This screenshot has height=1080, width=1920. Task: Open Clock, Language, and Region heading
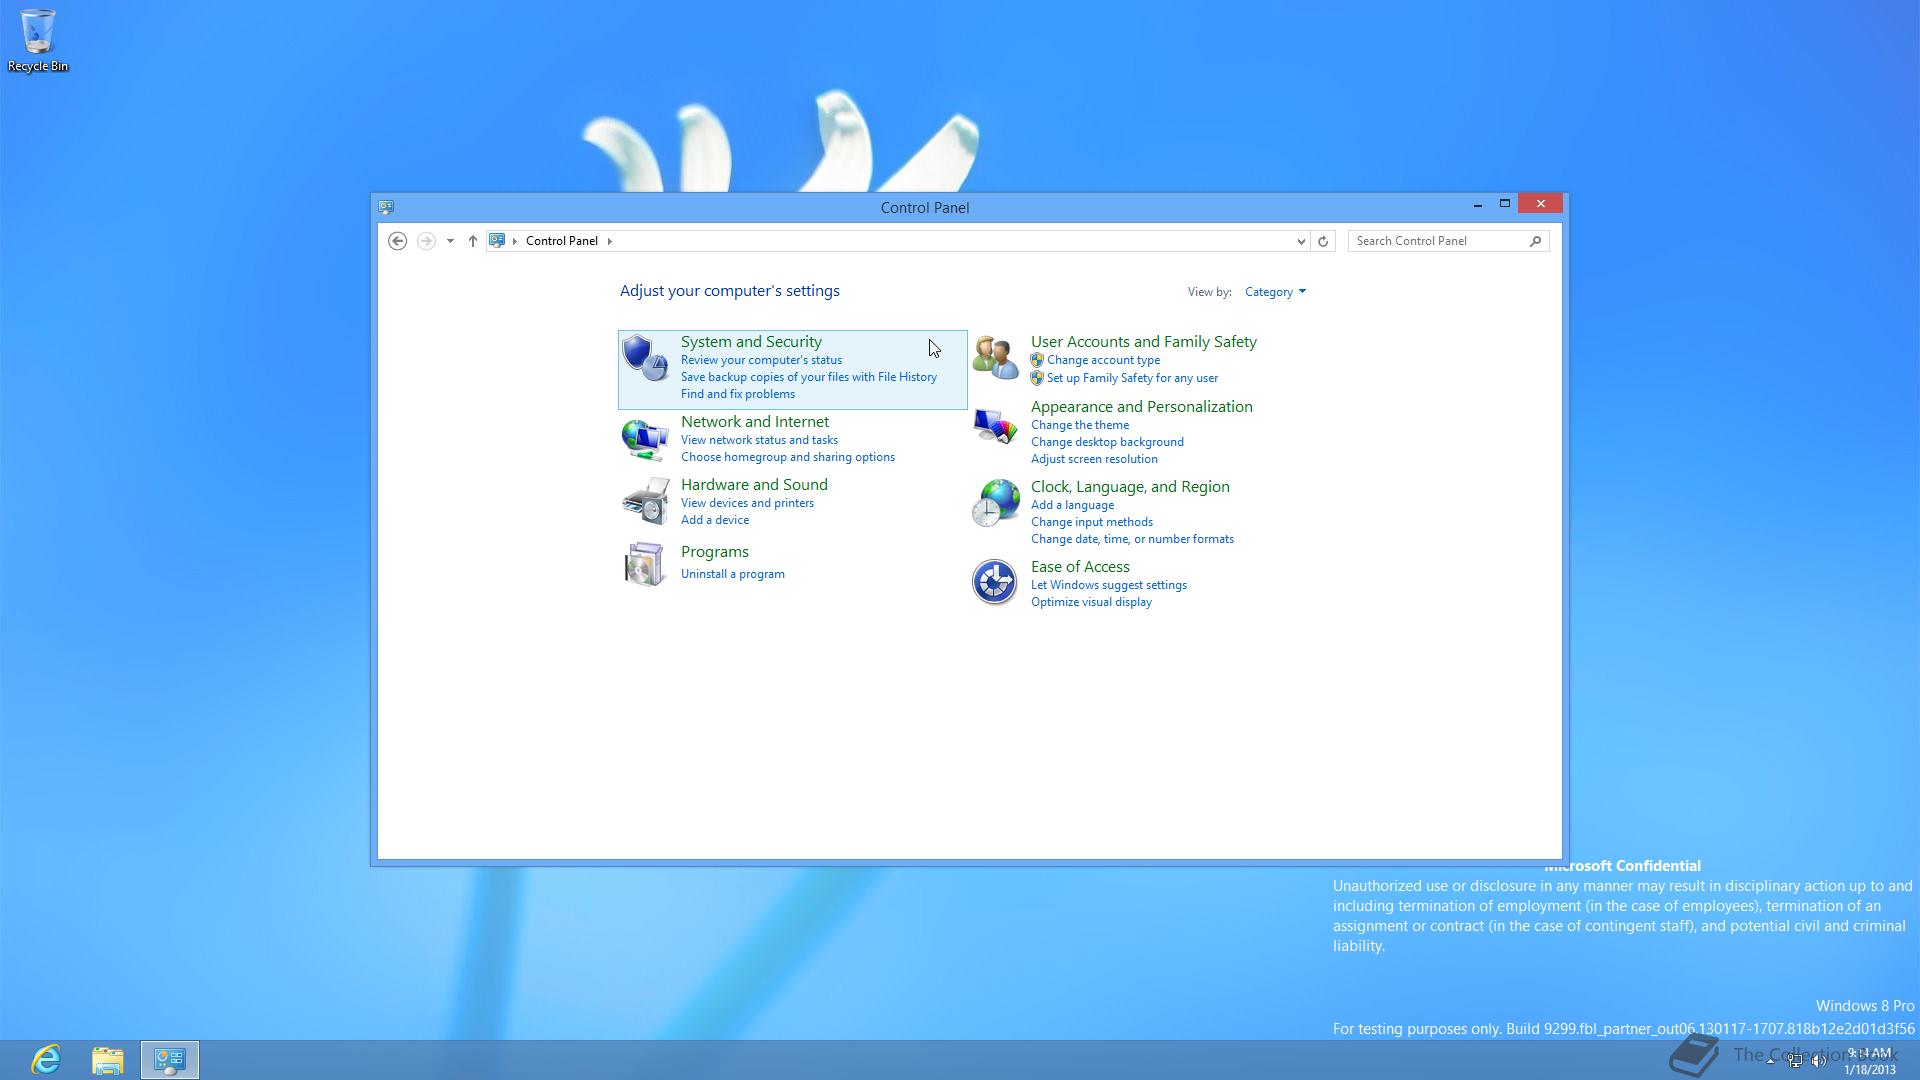click(x=1130, y=487)
